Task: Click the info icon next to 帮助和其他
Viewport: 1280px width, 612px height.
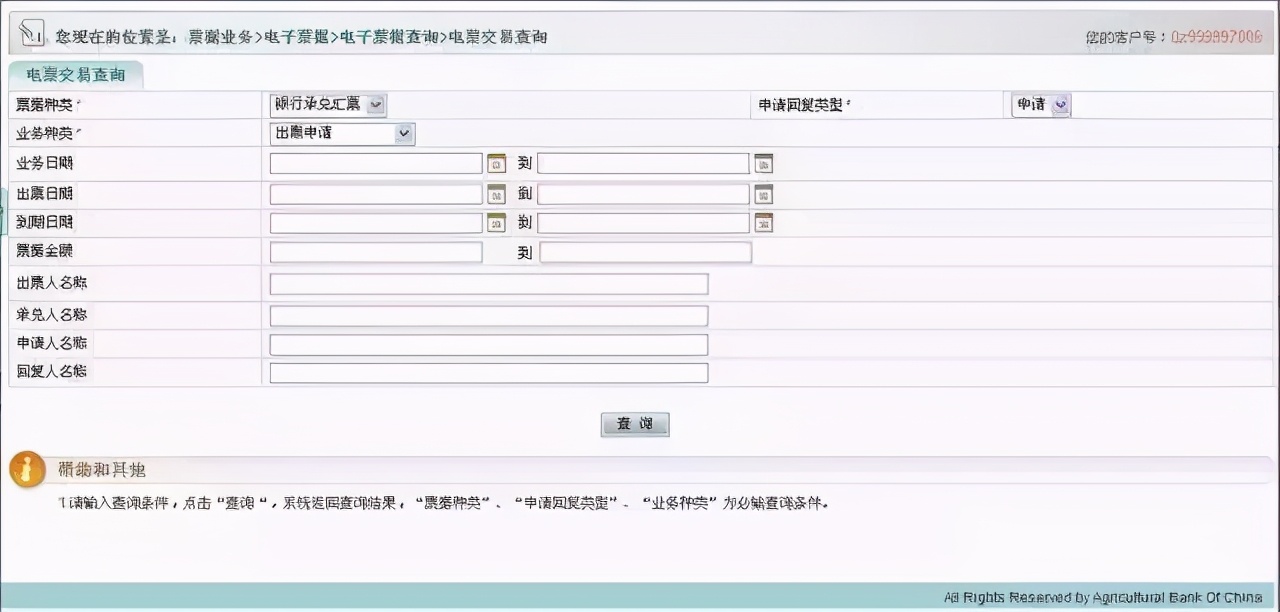Action: (27, 468)
